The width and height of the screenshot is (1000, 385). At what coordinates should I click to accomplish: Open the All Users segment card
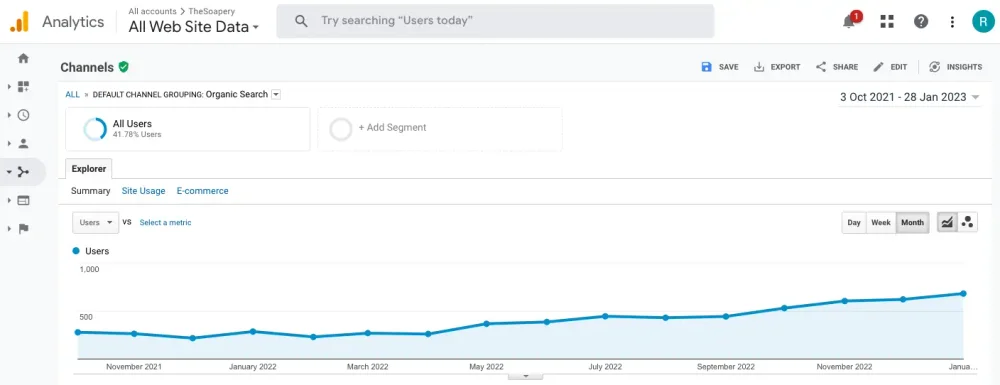click(188, 129)
